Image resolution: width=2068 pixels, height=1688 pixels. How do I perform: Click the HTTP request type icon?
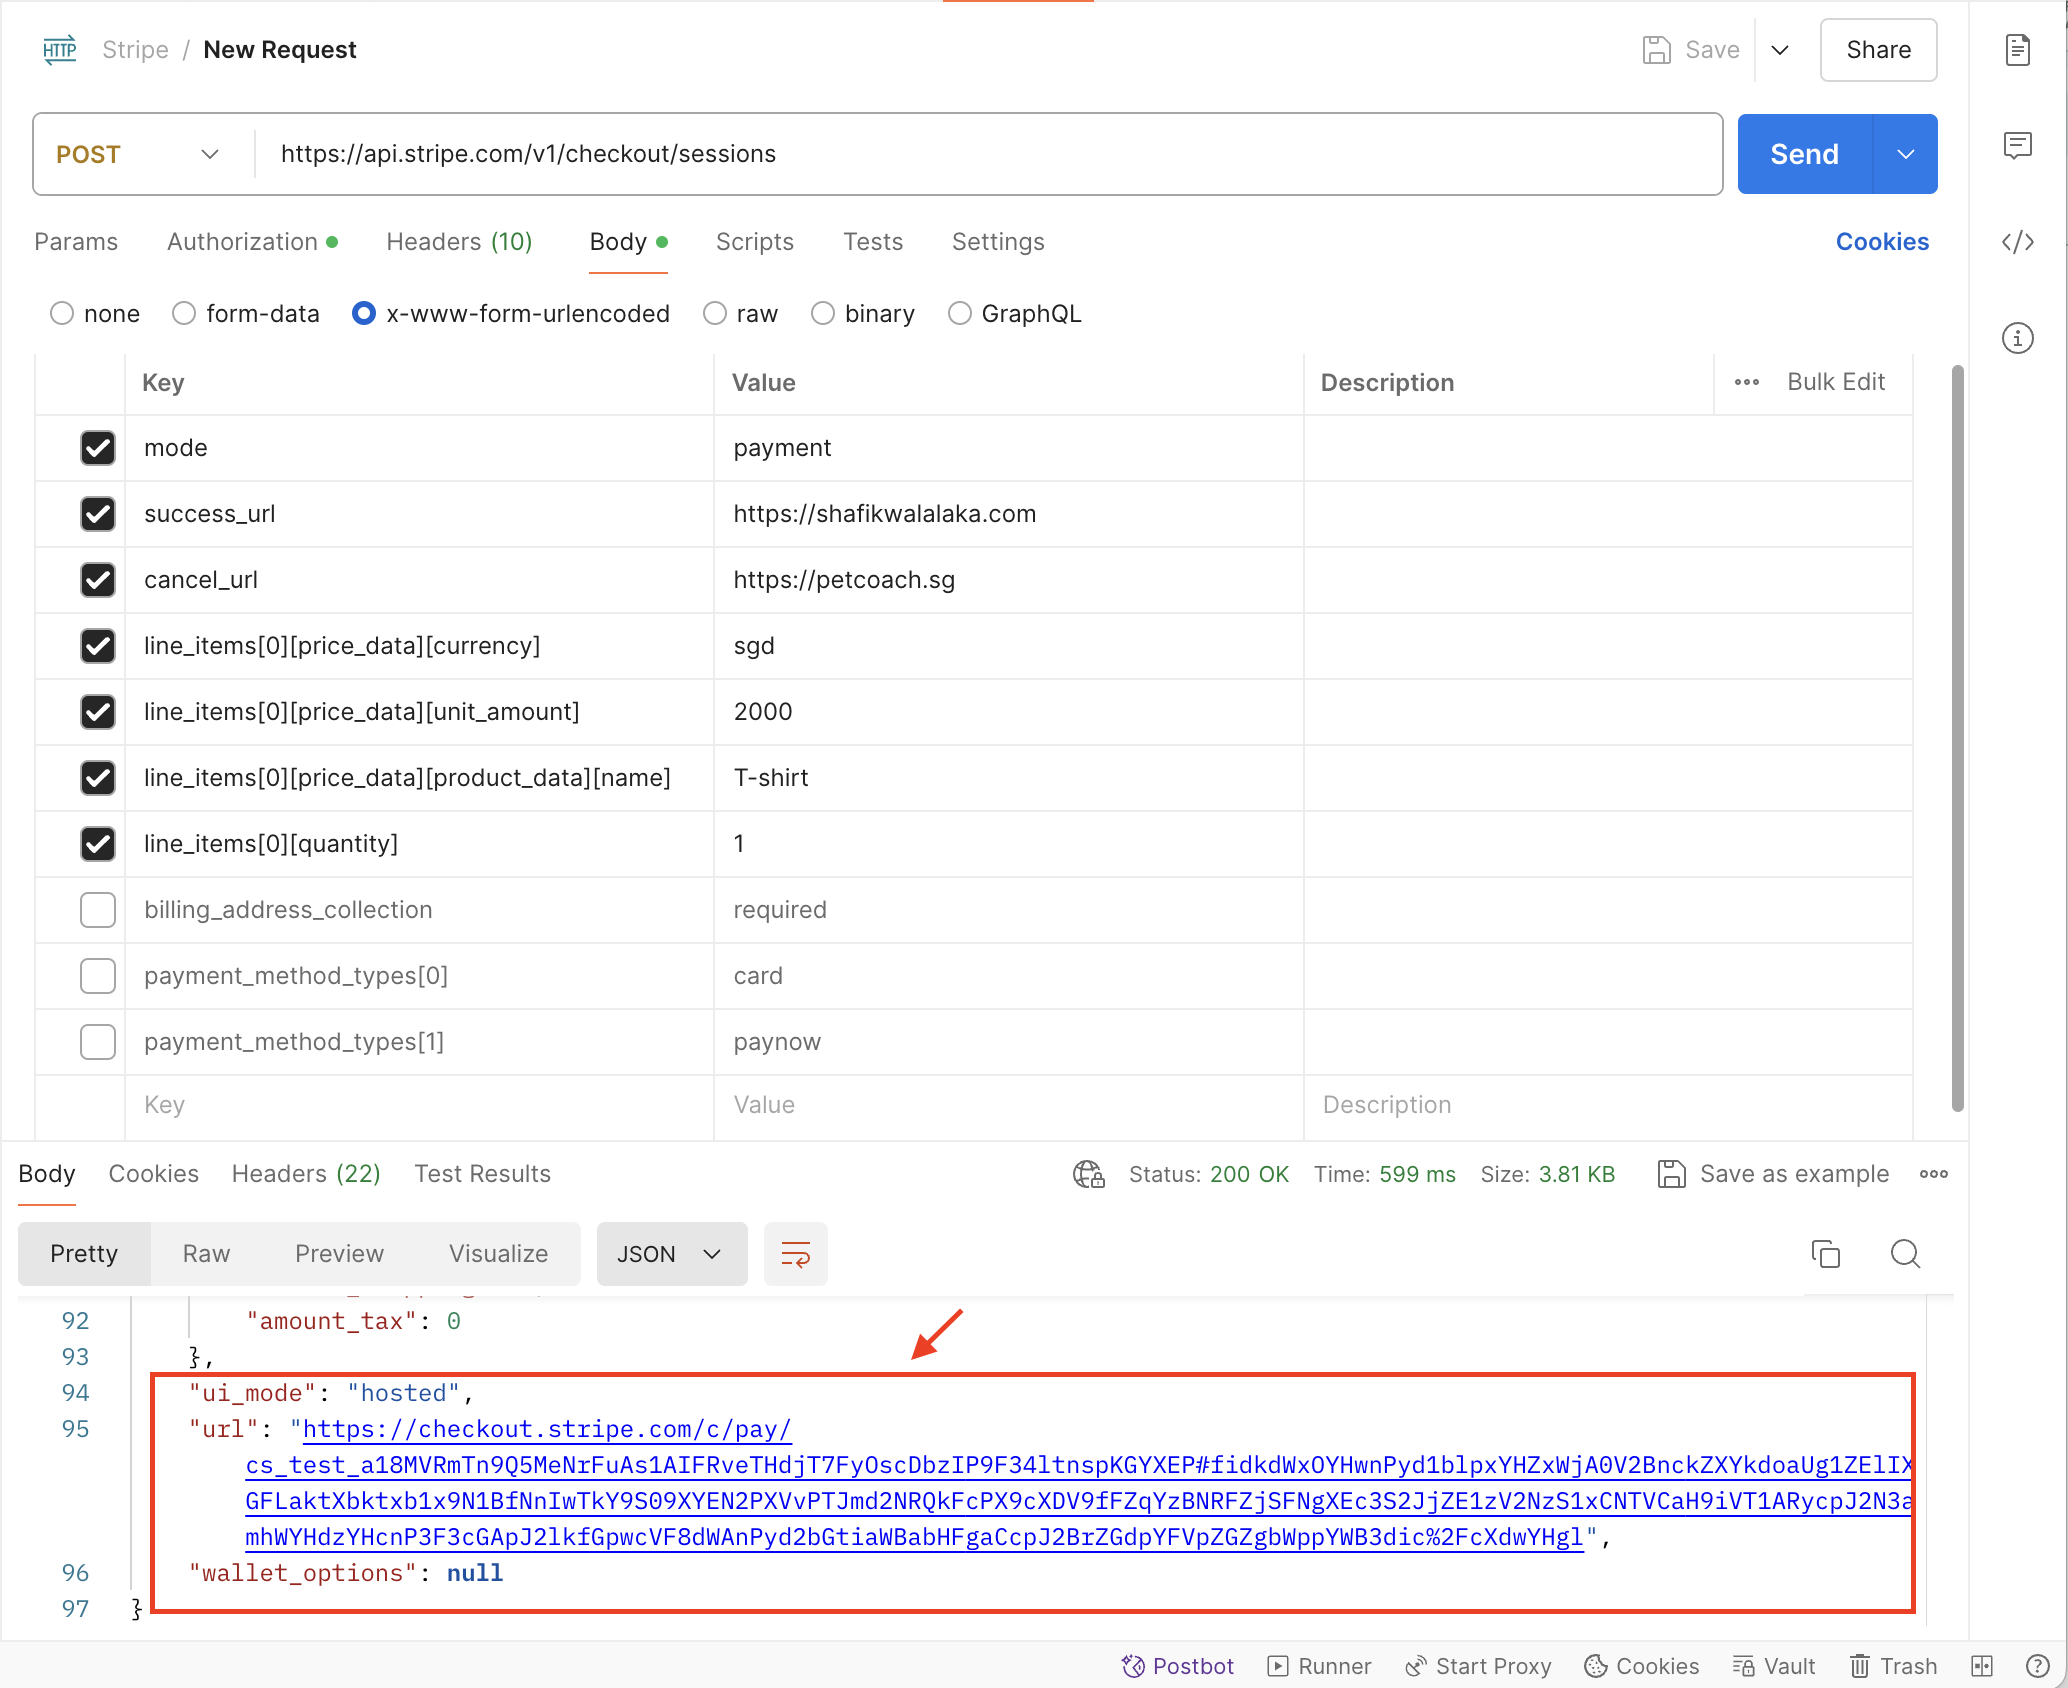(x=60, y=49)
